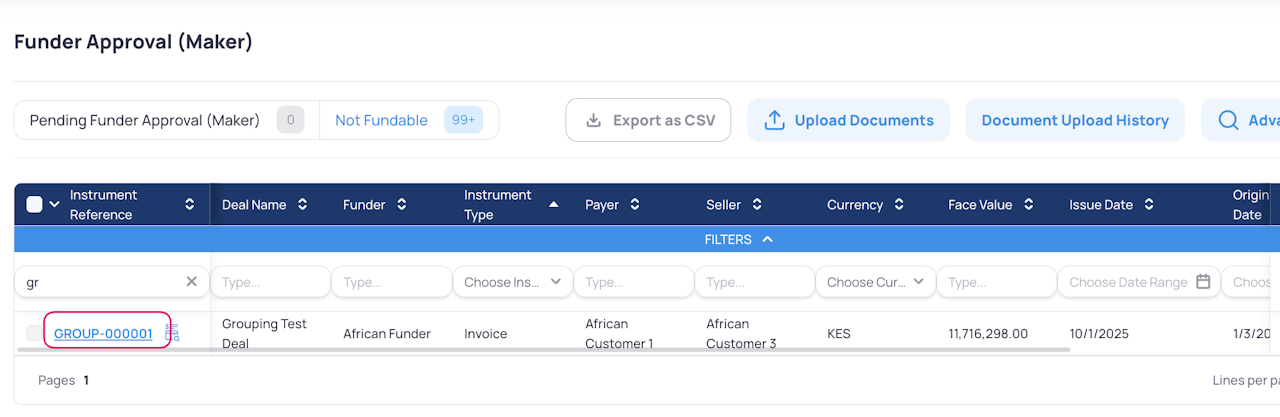Screen dimensions: 1280x417
Task: Check the GROUP-000001 row checkbox
Action: point(35,333)
